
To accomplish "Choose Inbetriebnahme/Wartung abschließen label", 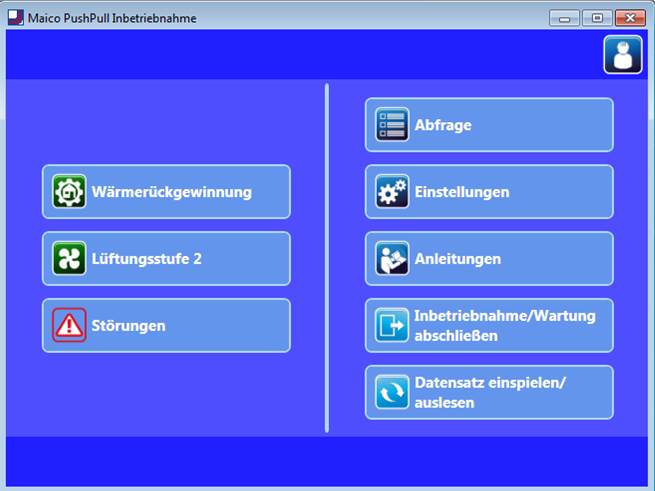I will click(505, 326).
